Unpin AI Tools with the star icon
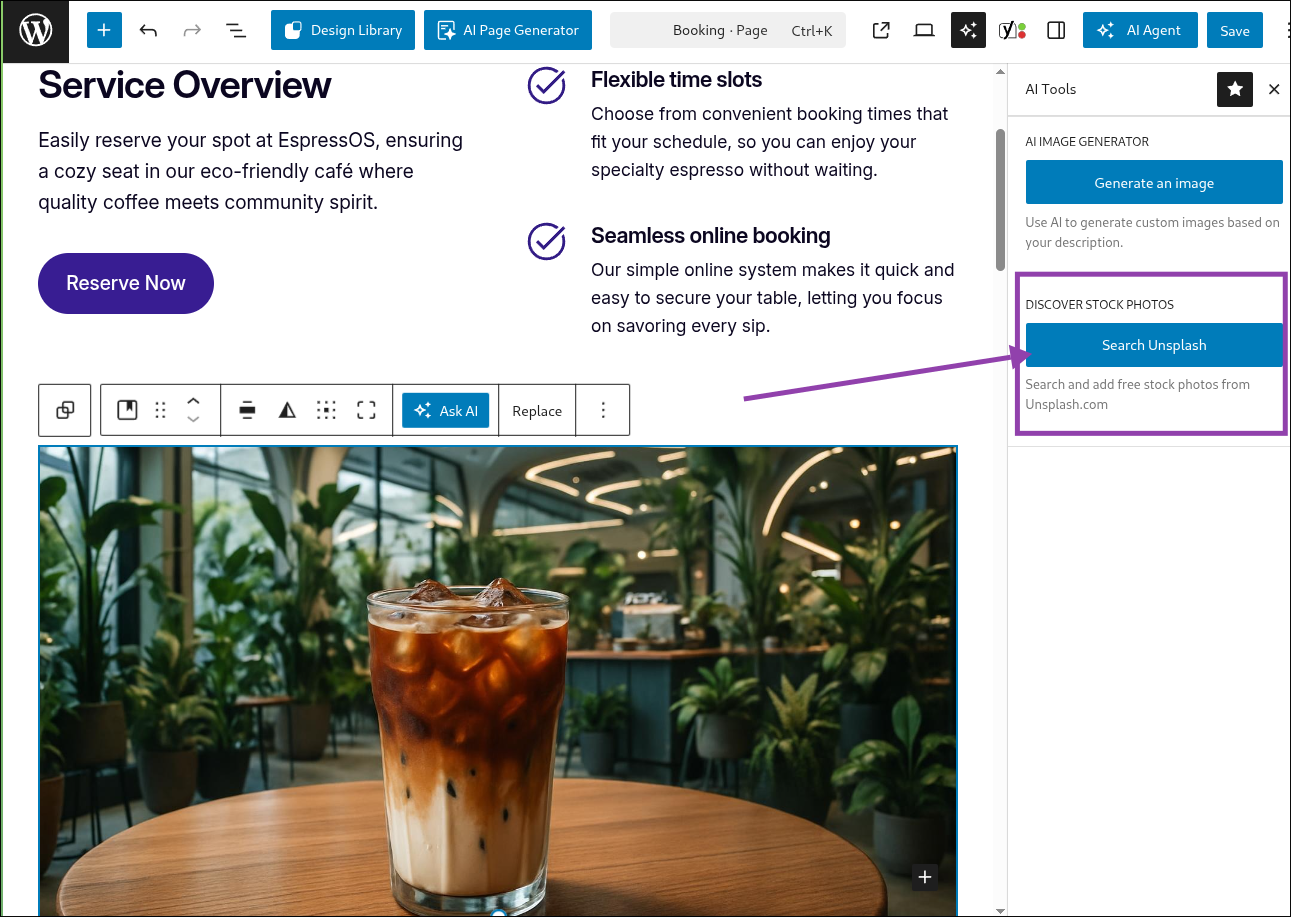The width and height of the screenshot is (1291, 917). pos(1235,89)
